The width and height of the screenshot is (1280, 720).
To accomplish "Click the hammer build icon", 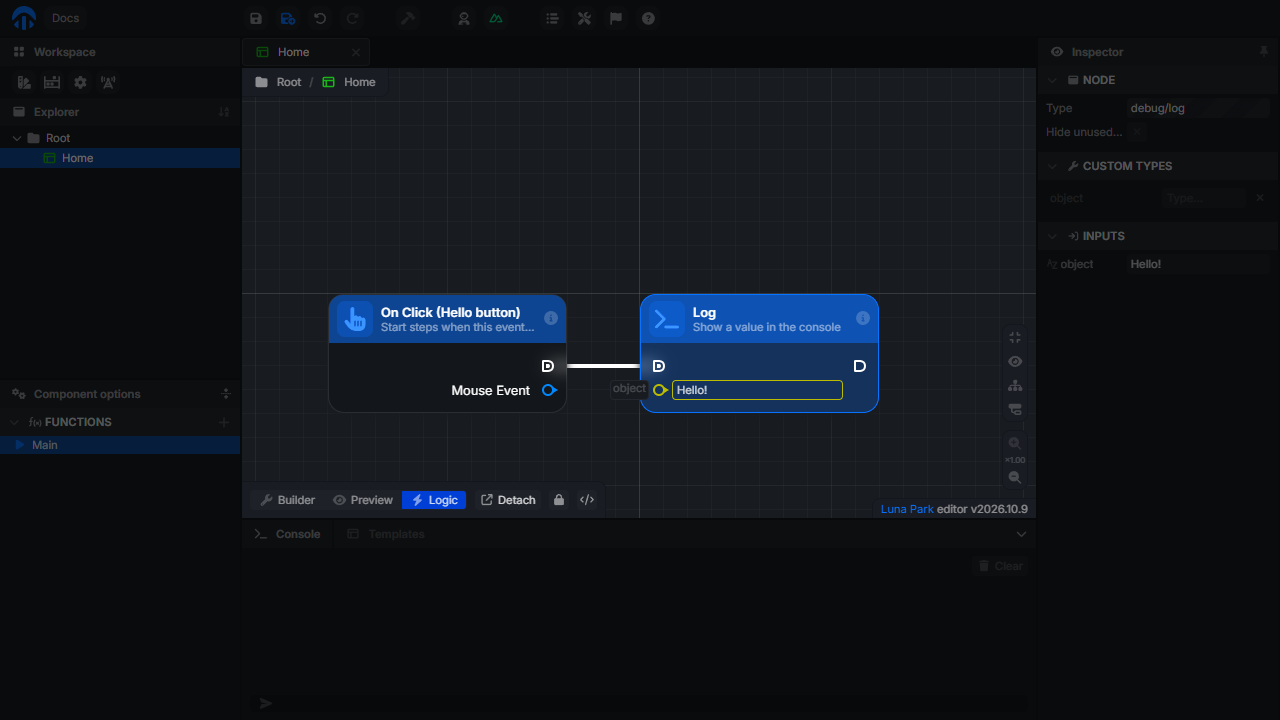I will (x=407, y=18).
